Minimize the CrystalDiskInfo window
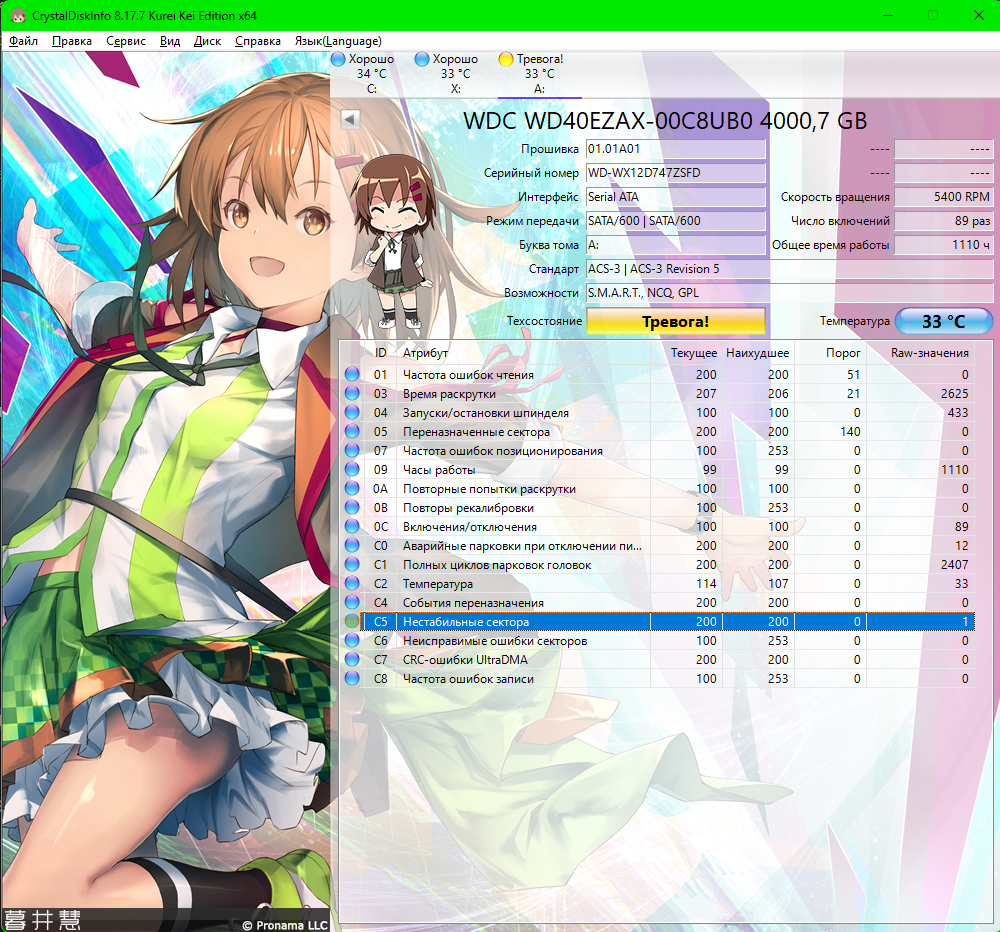The height and width of the screenshot is (932, 1000). 888,15
